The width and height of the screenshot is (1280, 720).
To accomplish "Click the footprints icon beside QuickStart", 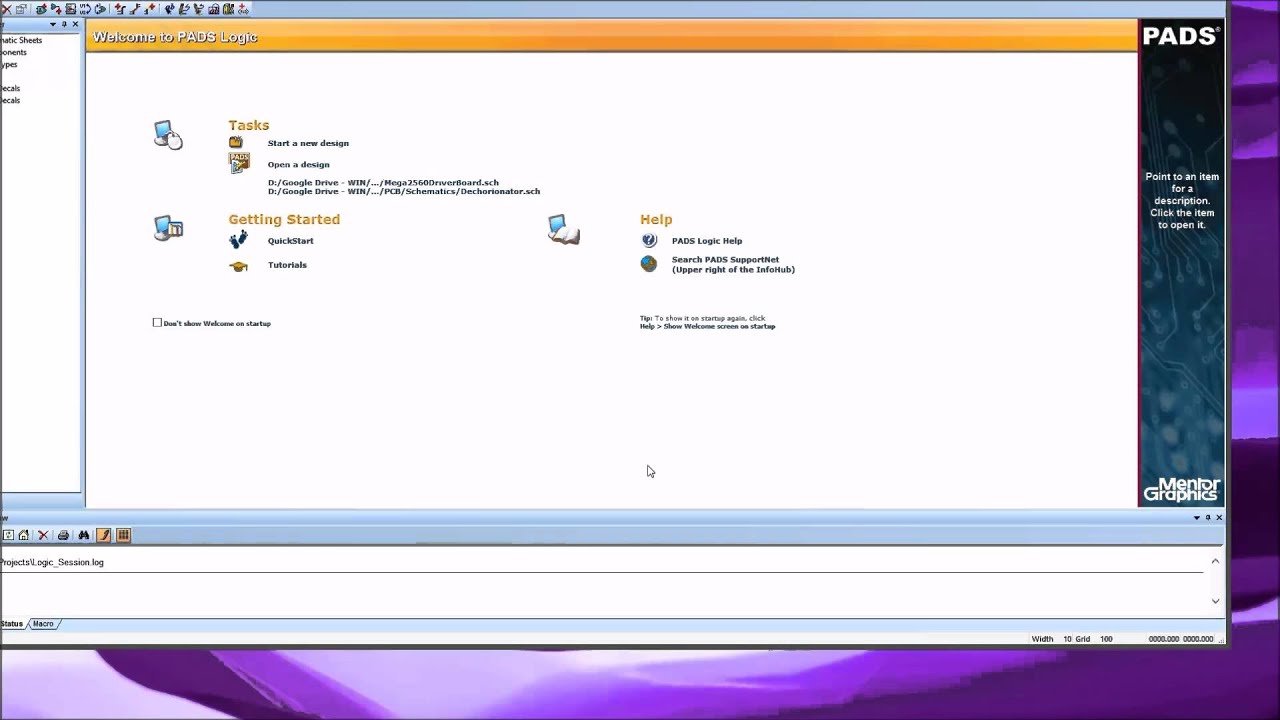I will tap(238, 240).
